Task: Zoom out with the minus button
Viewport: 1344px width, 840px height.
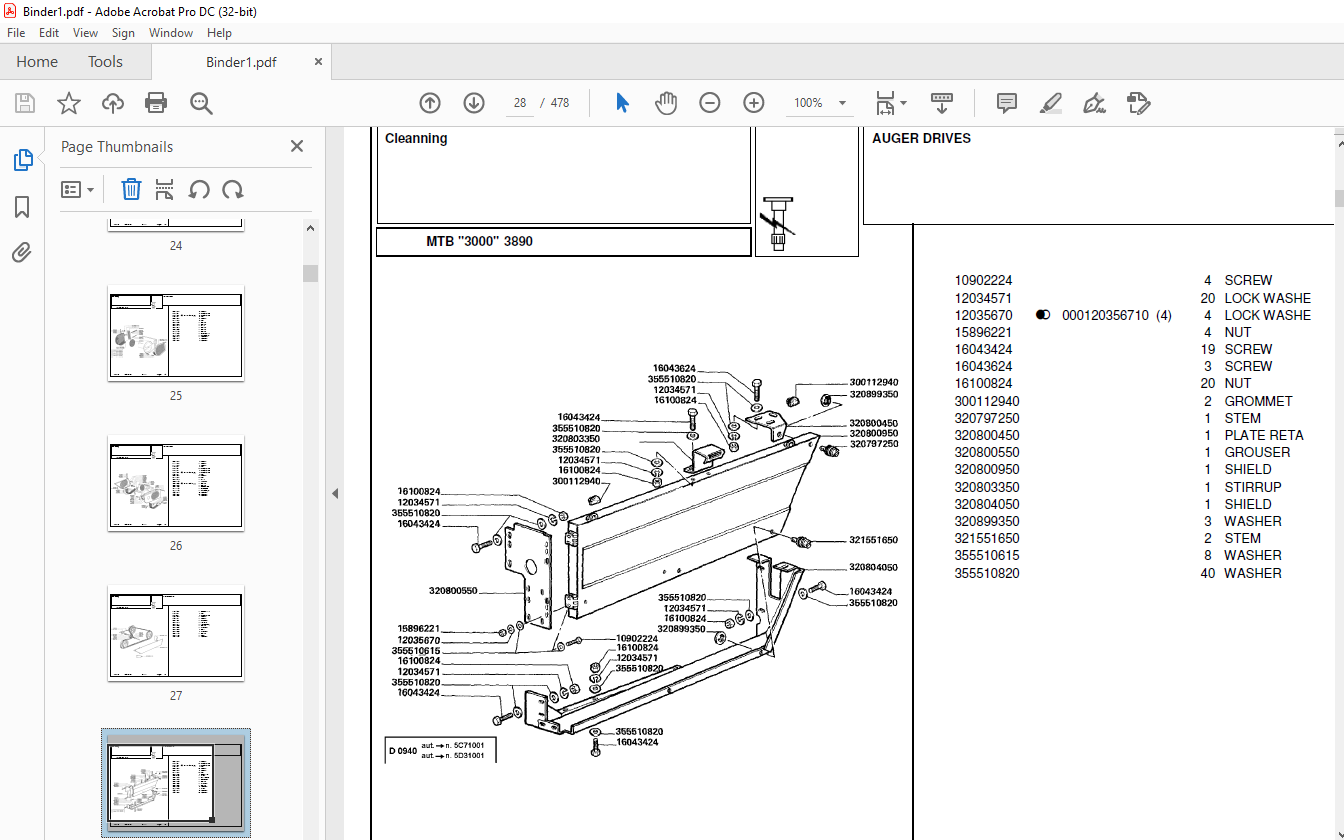Action: (710, 103)
